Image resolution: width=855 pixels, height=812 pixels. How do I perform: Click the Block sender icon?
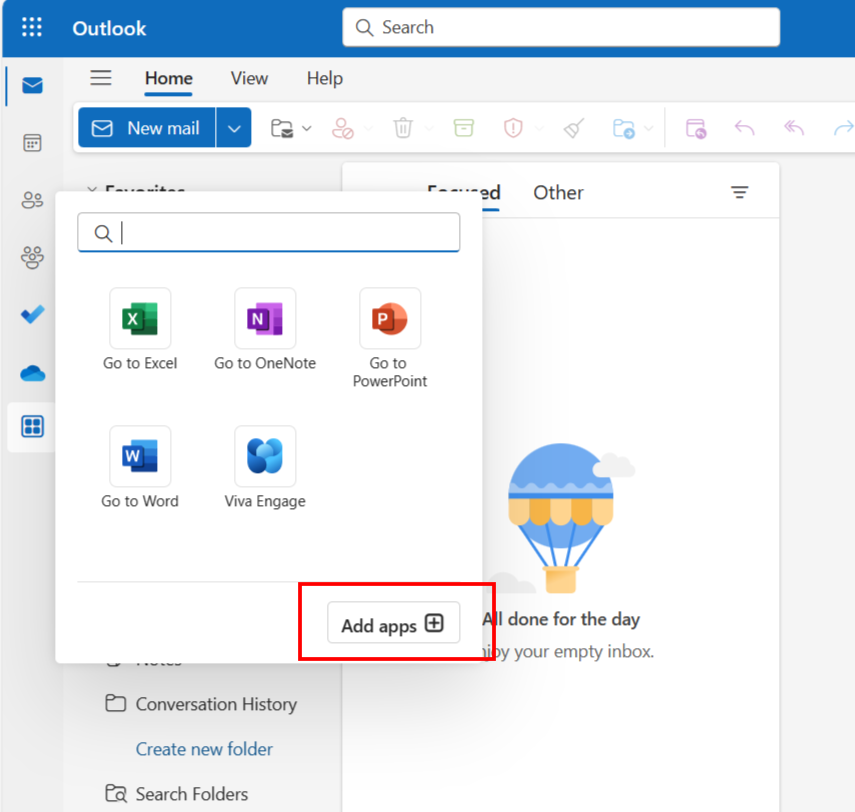pos(343,129)
